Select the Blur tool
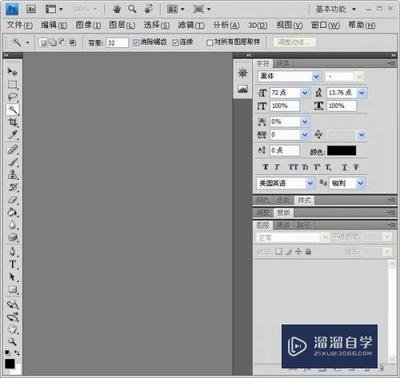The image size is (400, 378). (12, 225)
